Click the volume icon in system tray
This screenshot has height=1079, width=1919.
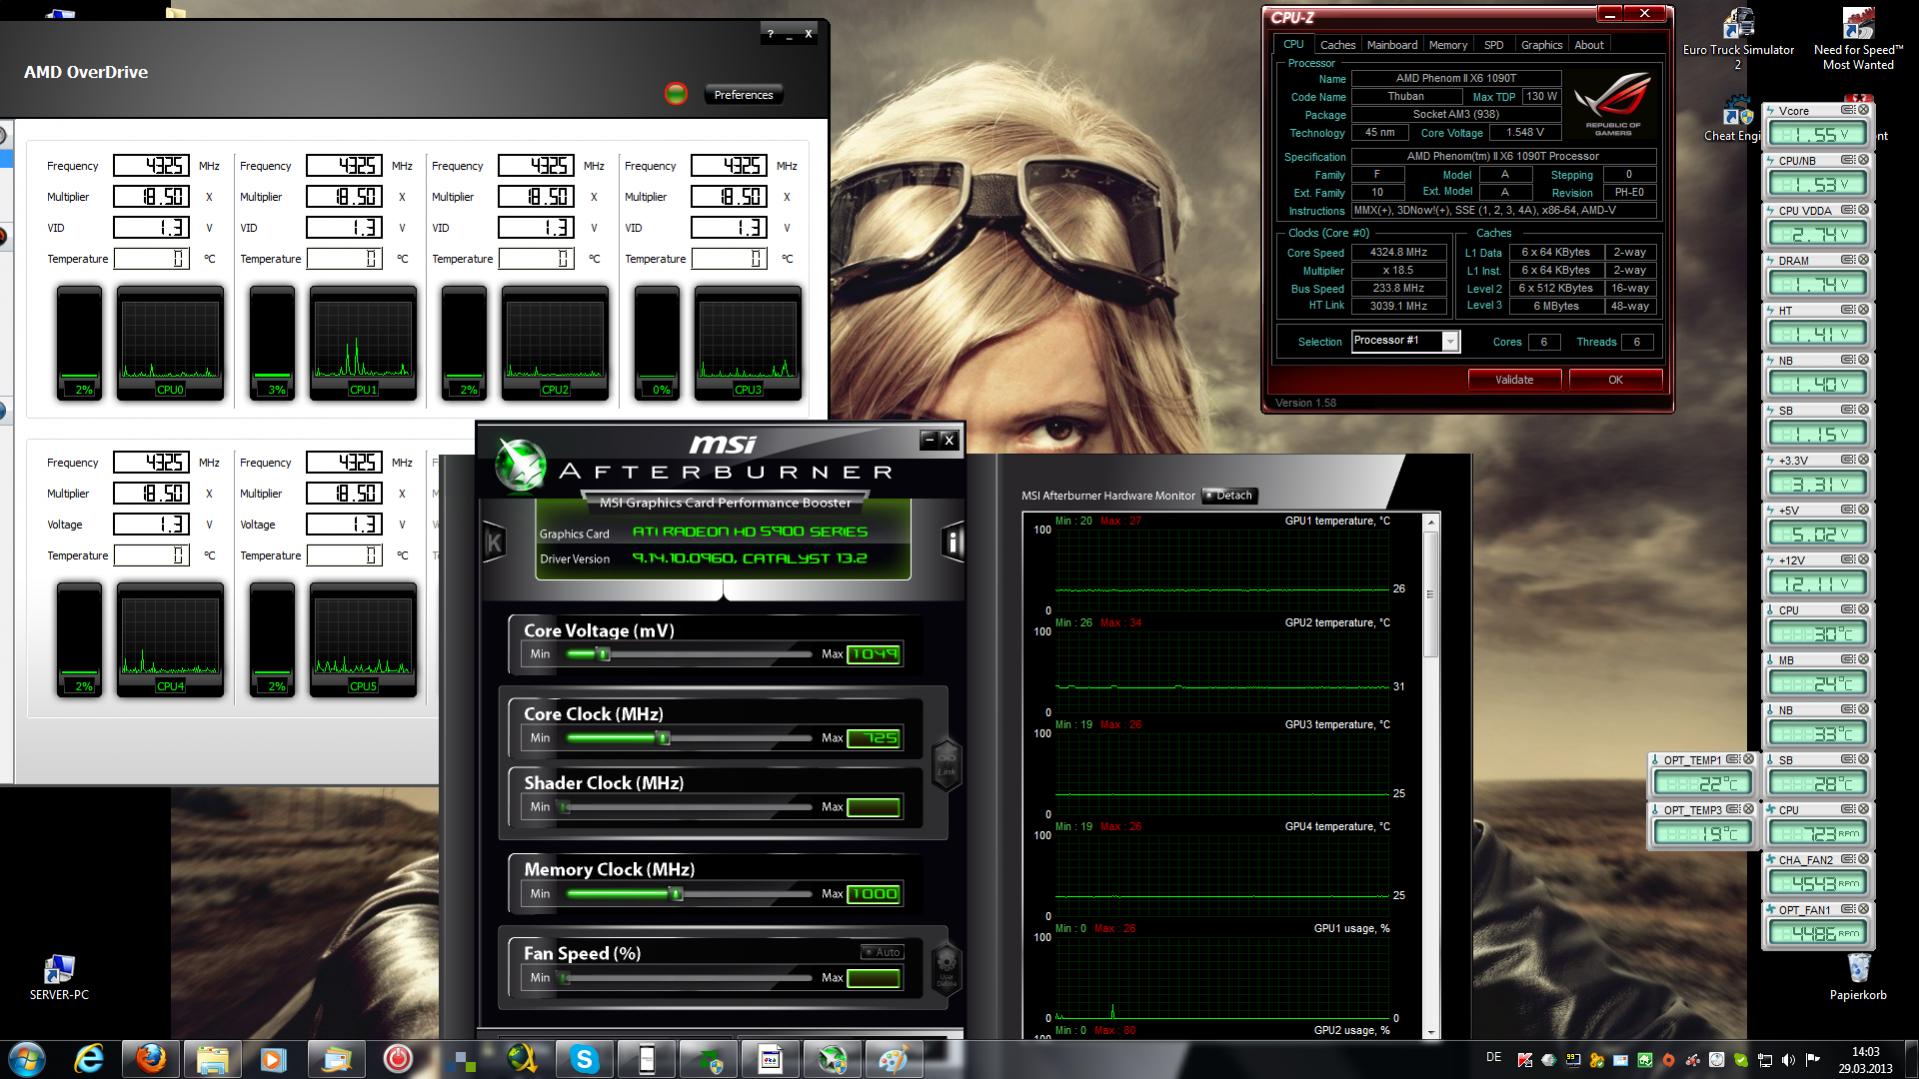tap(1788, 1060)
